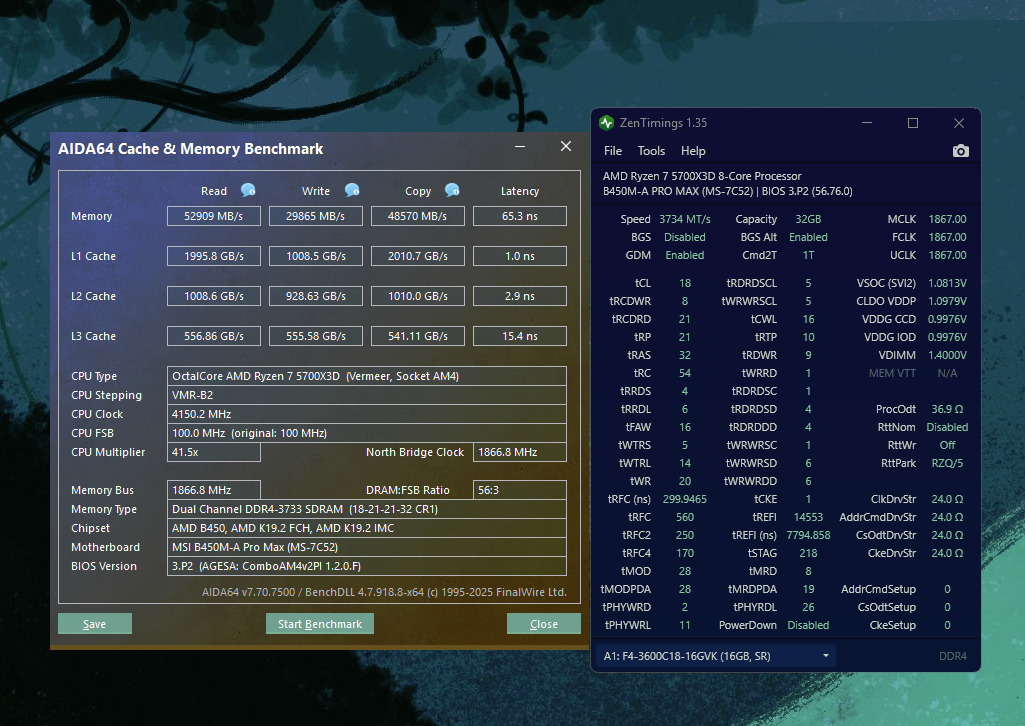
Task: Open the Tools menu in ZenTimings
Action: [x=651, y=151]
